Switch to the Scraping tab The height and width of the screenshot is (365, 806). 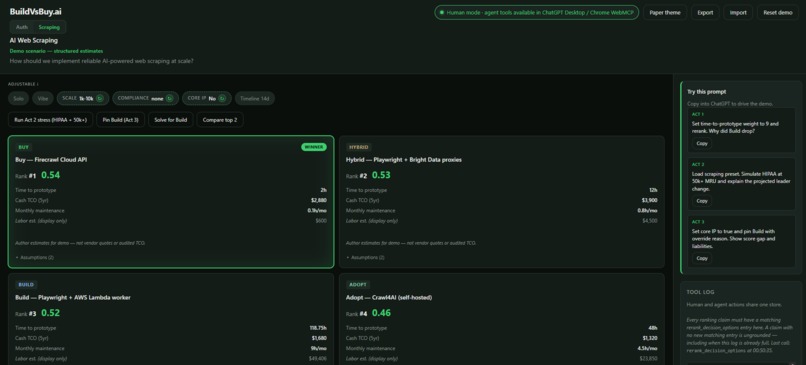(49, 27)
